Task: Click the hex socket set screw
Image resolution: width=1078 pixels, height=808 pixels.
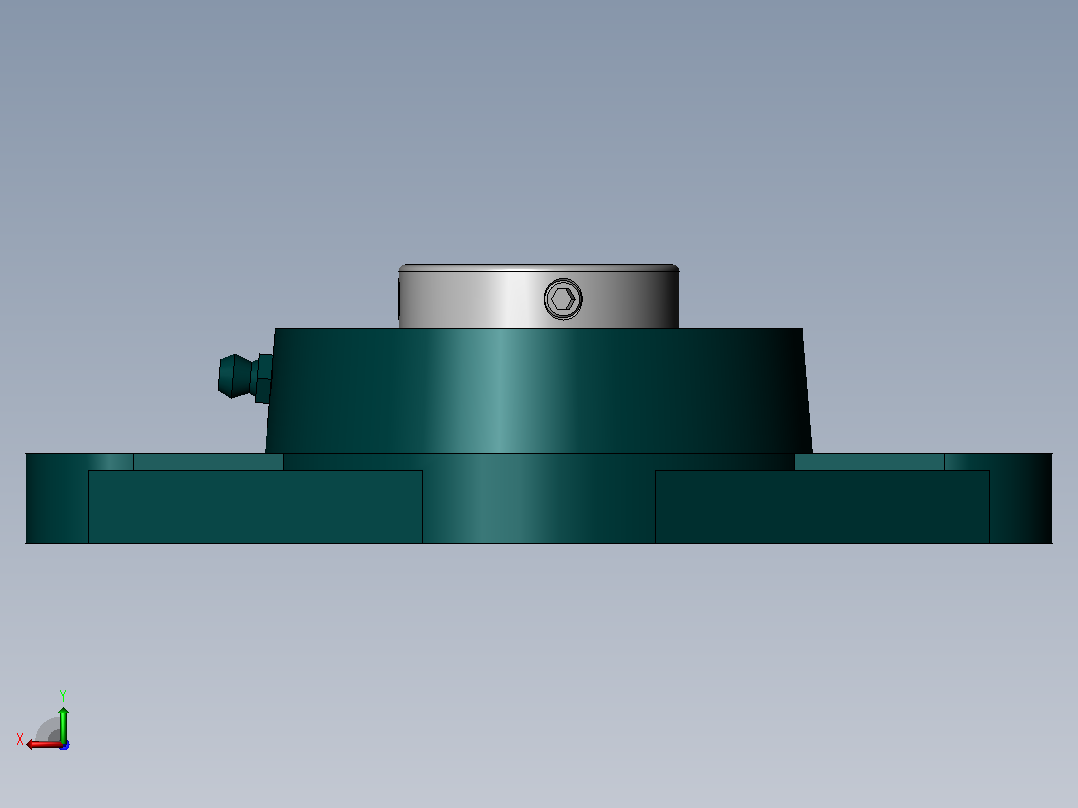Action: click(x=563, y=299)
